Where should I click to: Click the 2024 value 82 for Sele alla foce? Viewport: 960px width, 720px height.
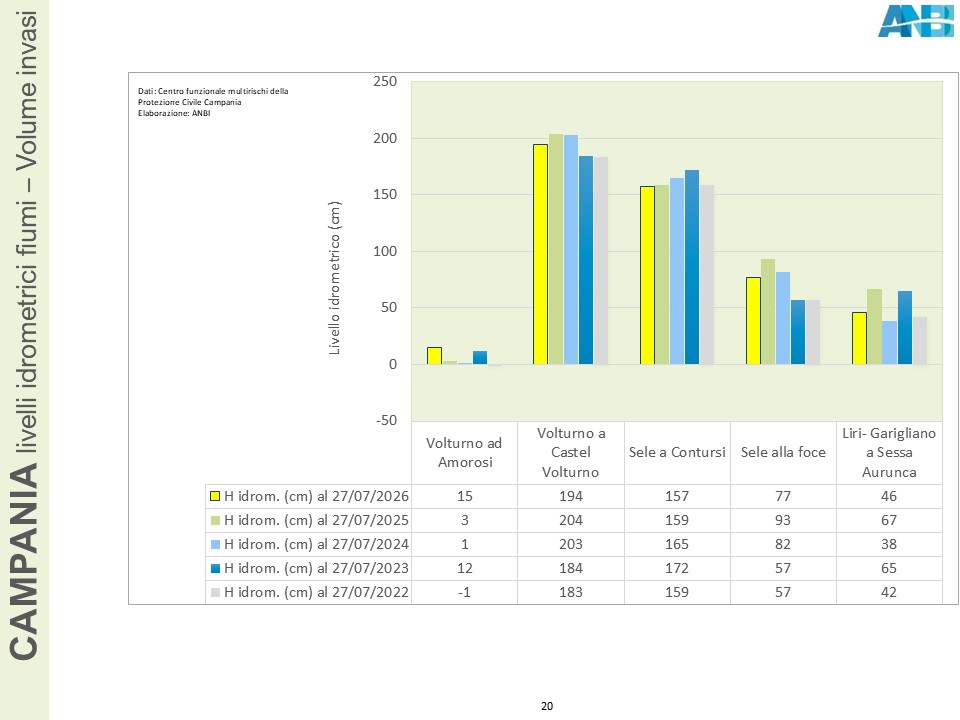[783, 544]
